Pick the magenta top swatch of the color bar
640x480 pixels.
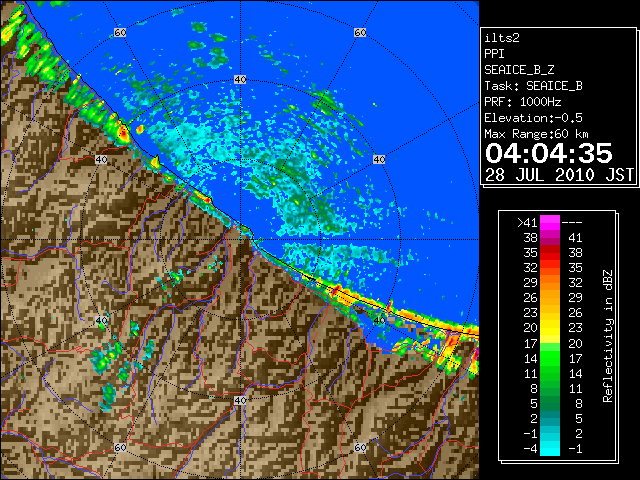tap(550, 222)
